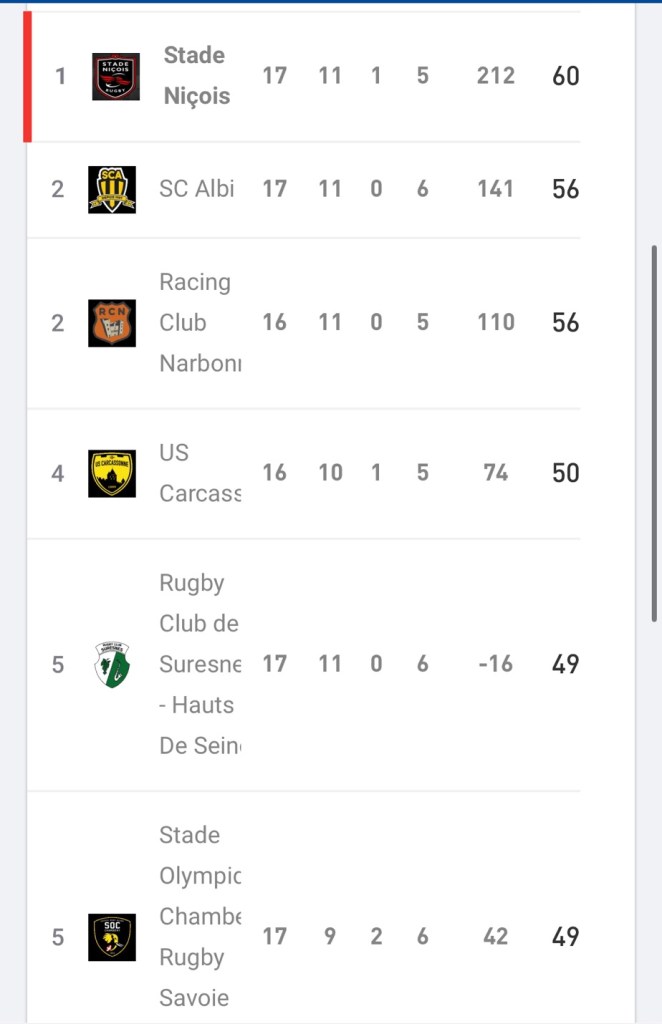Go to the Racing Club Narbonne name
The image size is (662, 1024).
pyautogui.click(x=199, y=323)
